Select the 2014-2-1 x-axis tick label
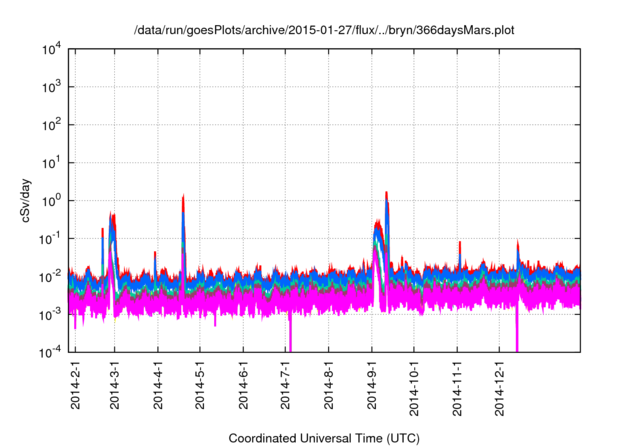The height and width of the screenshot is (448, 640). coord(73,386)
